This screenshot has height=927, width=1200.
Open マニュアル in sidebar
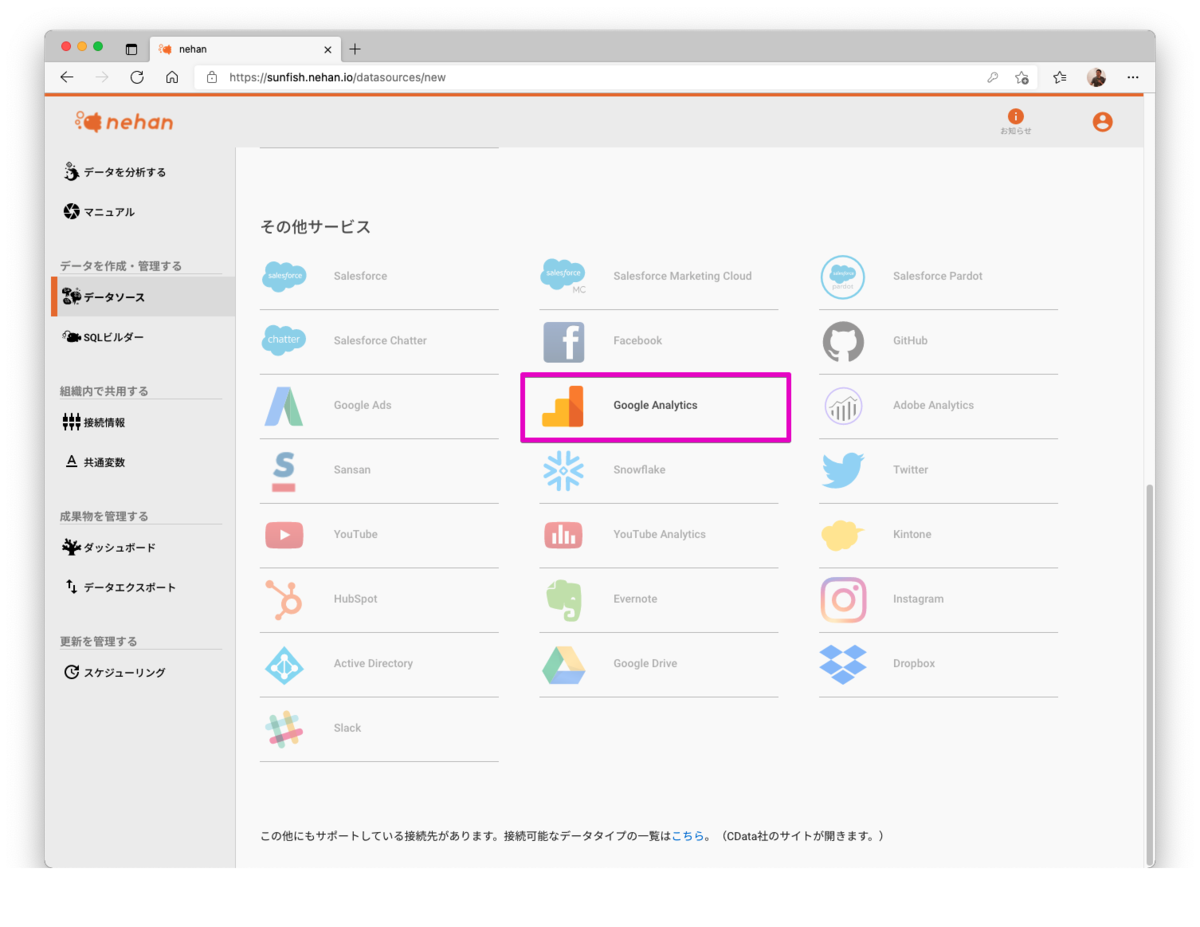[98, 212]
